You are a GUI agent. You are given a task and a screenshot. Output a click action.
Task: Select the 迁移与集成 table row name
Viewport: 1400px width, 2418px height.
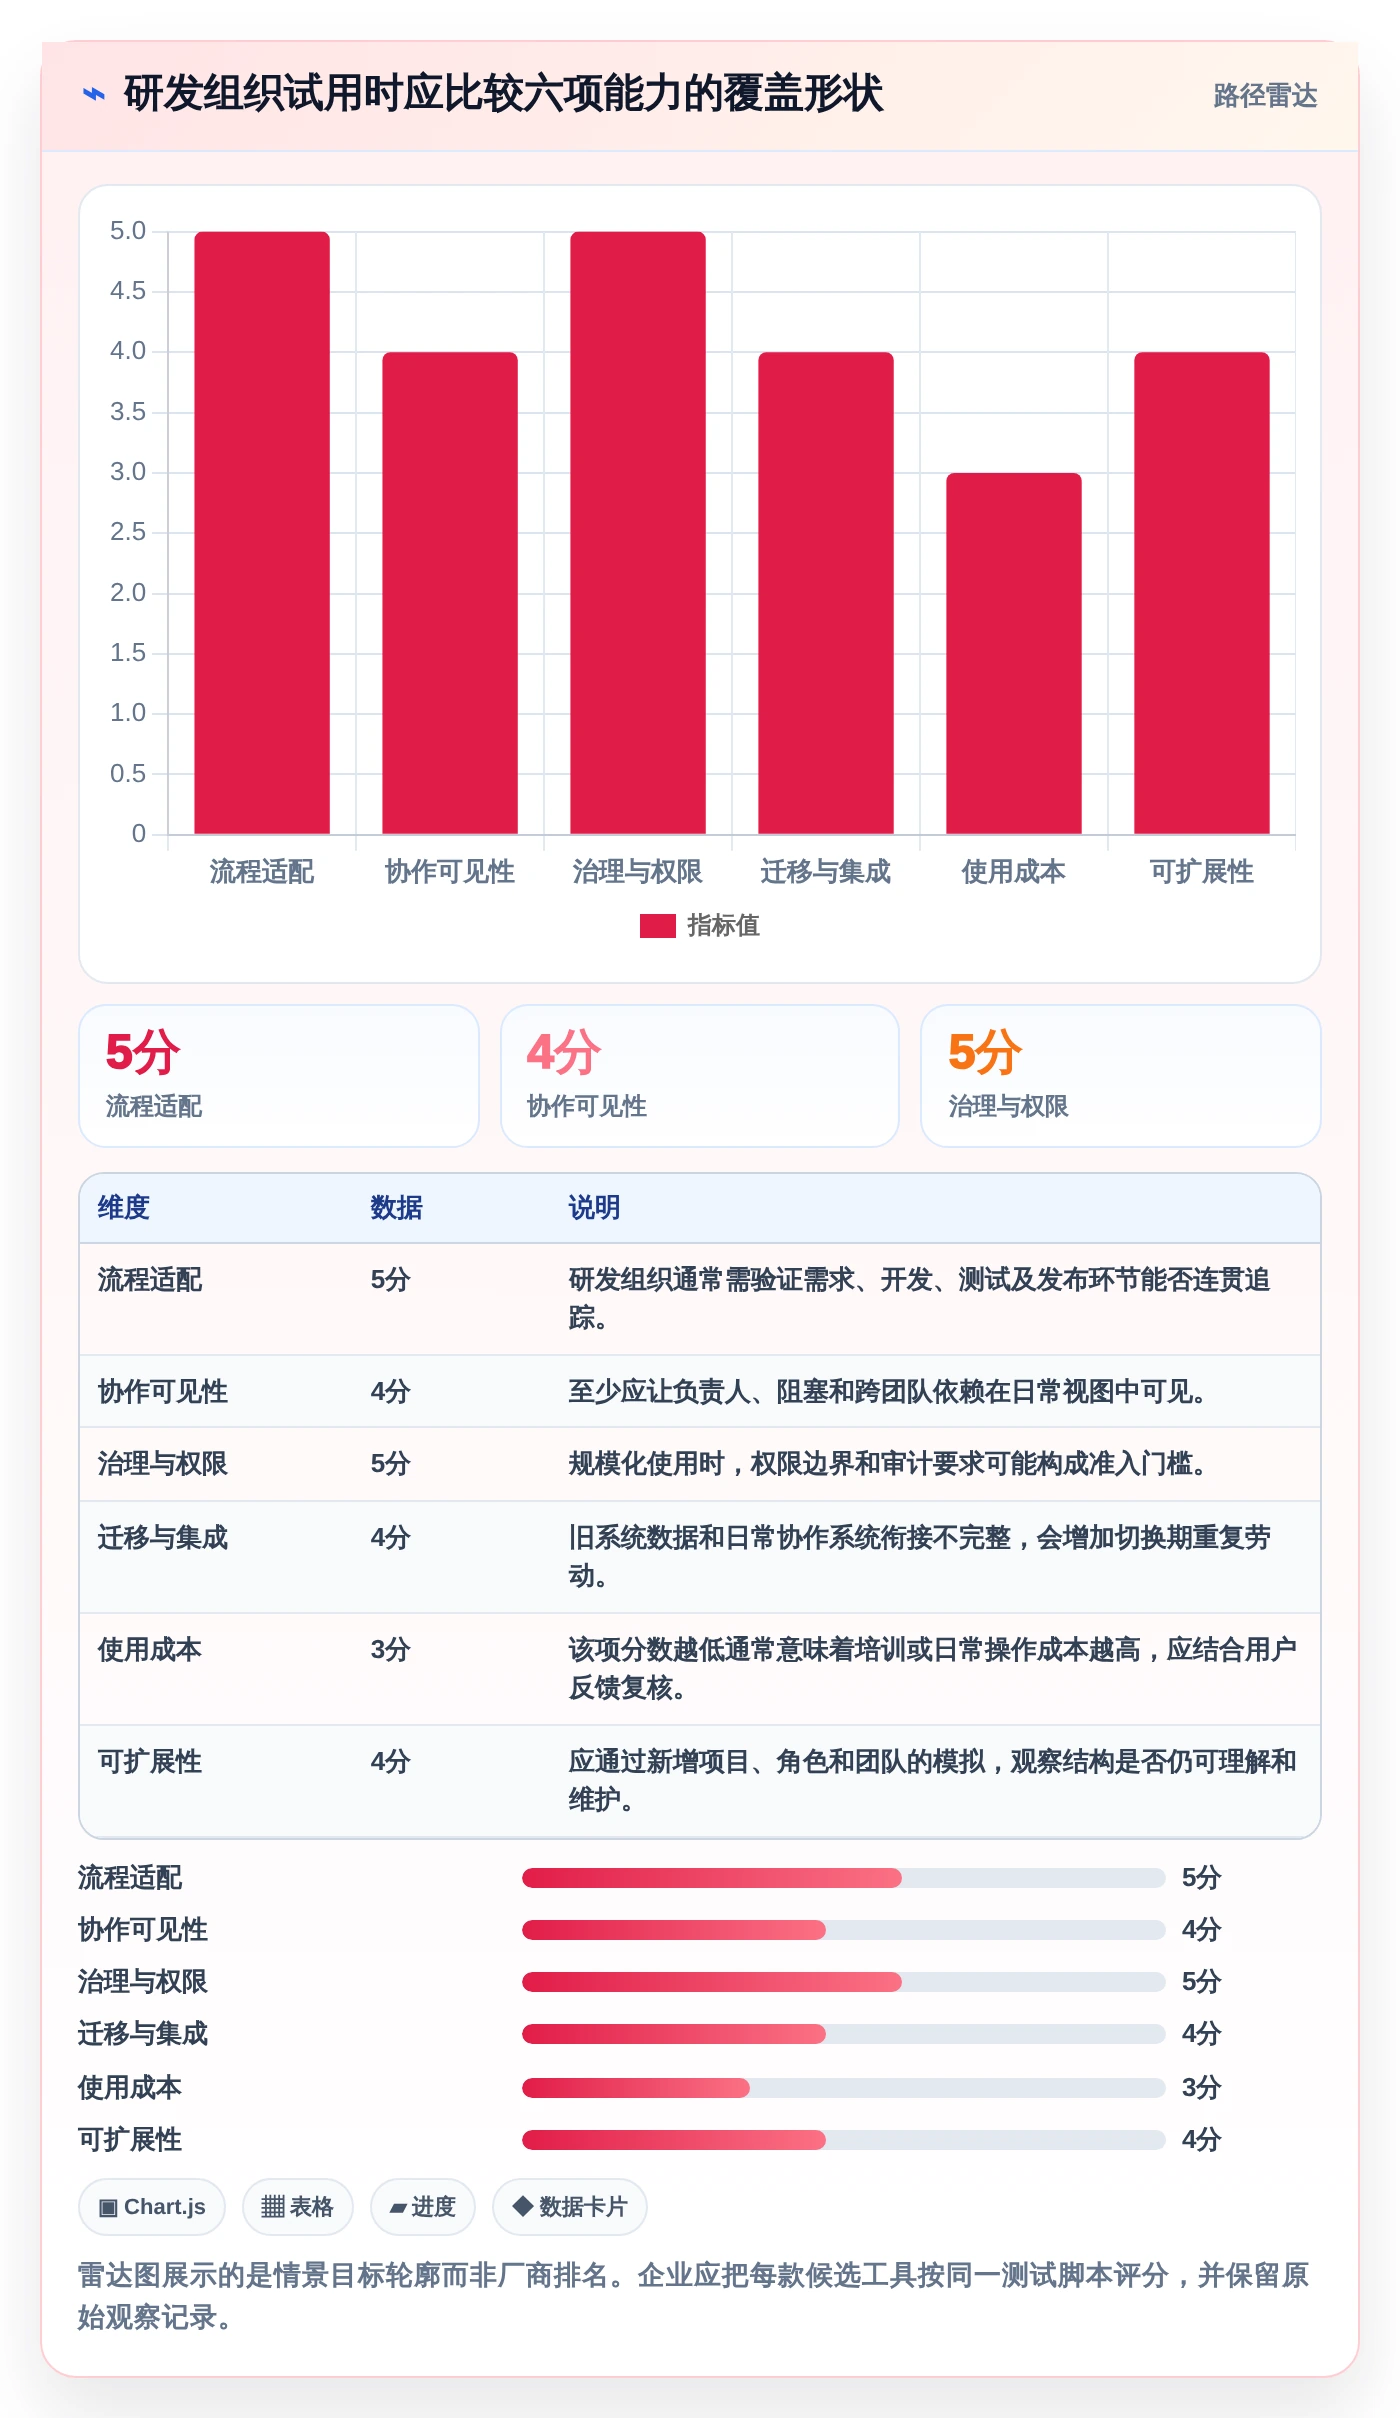coord(163,1538)
